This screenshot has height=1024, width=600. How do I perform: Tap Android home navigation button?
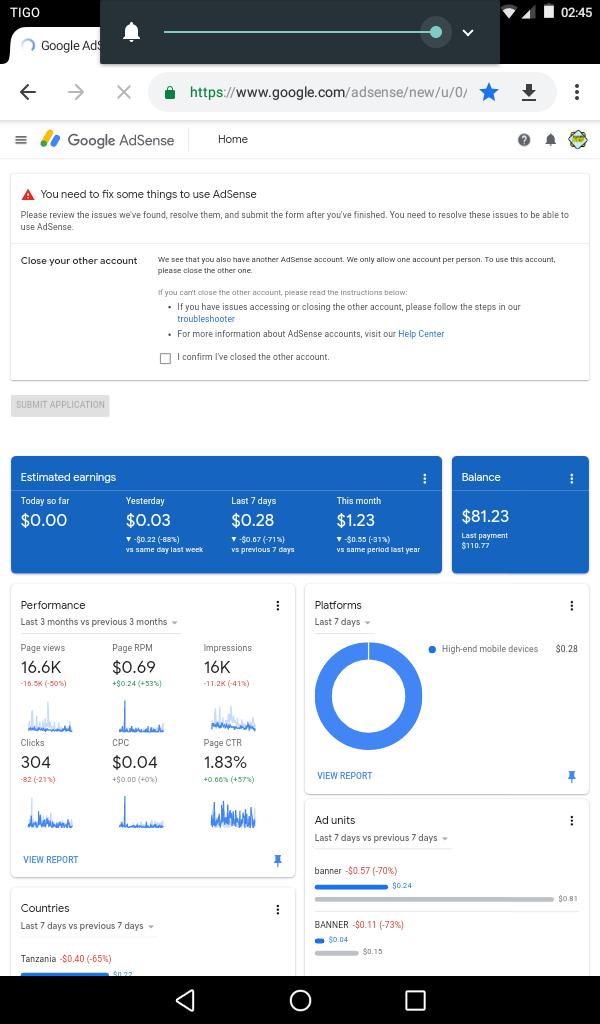(300, 1000)
